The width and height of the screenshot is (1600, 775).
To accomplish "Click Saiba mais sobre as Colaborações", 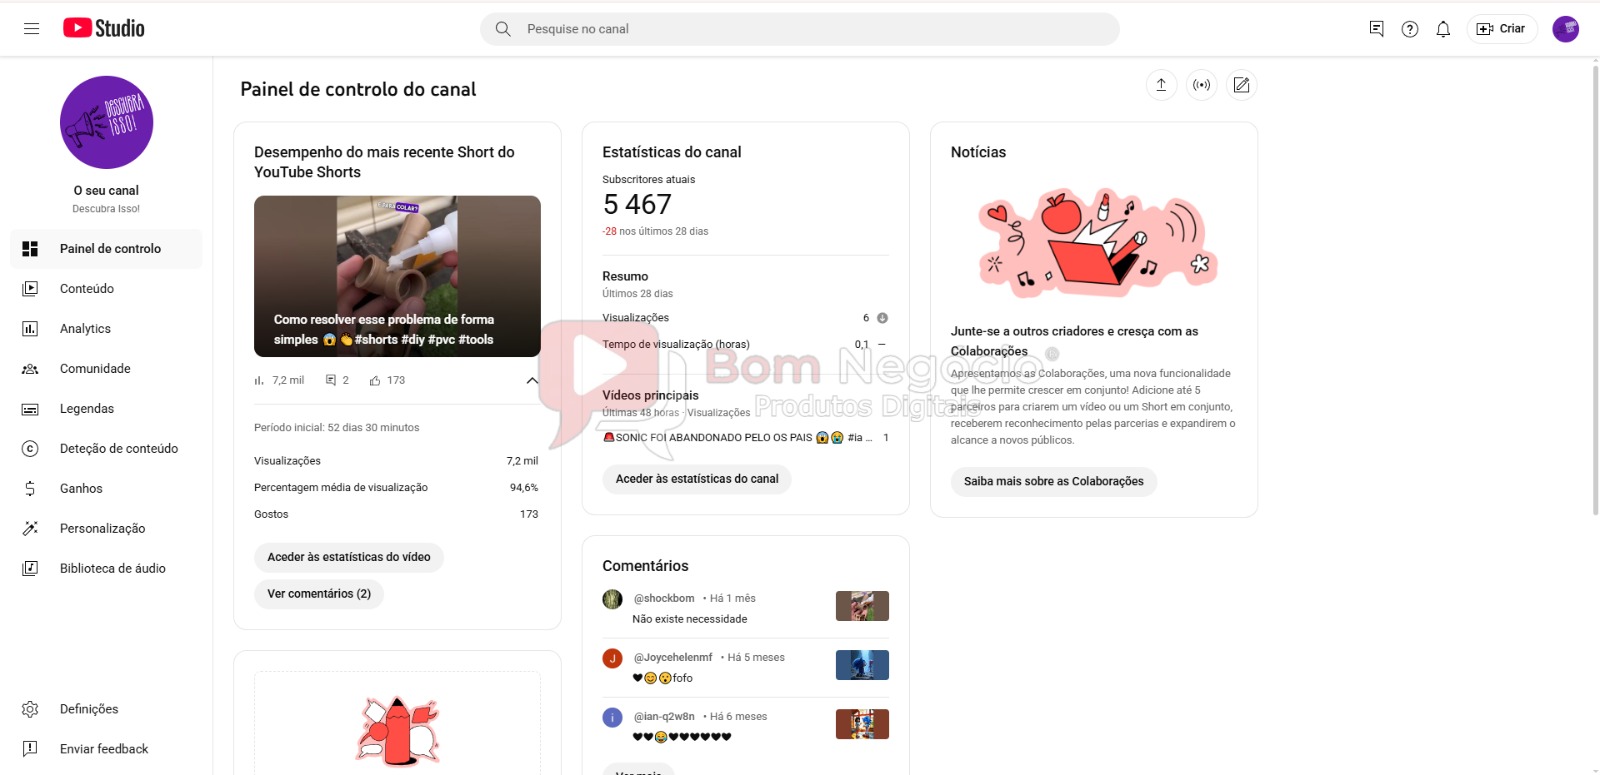I will 1054,481.
